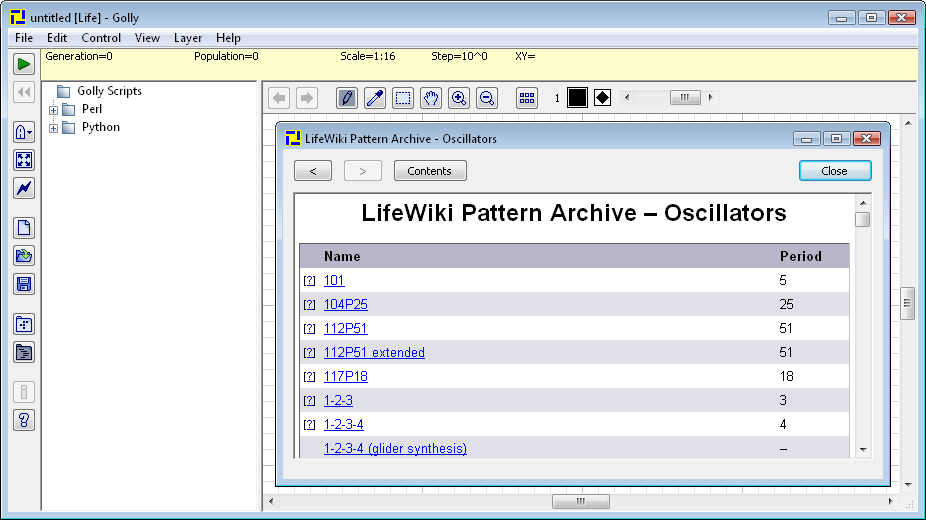Image resolution: width=926 pixels, height=520 pixels.
Task: Click the forward '>' button in the archive window
Action: tap(363, 171)
